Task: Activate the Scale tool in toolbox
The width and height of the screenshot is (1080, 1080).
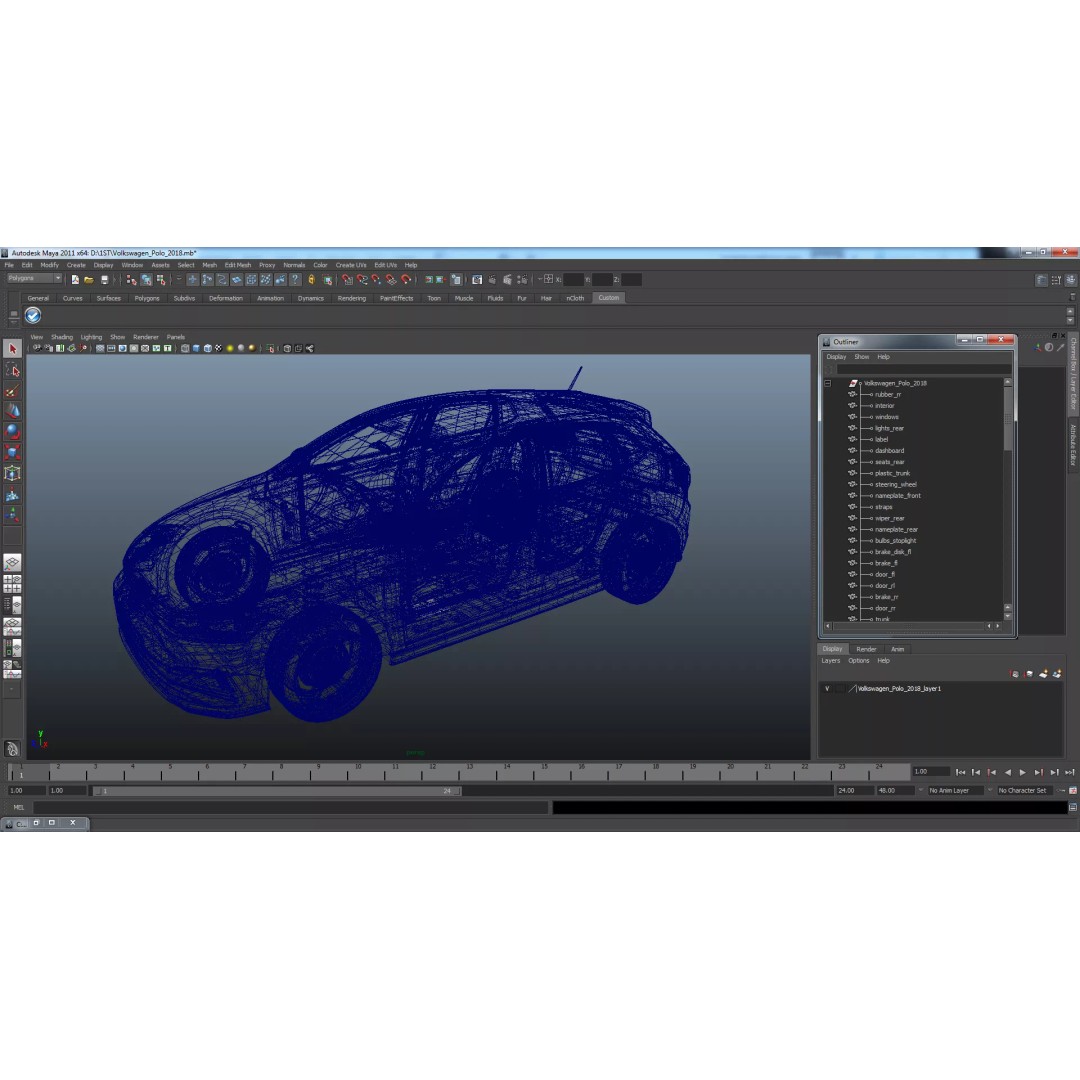Action: tap(12, 453)
